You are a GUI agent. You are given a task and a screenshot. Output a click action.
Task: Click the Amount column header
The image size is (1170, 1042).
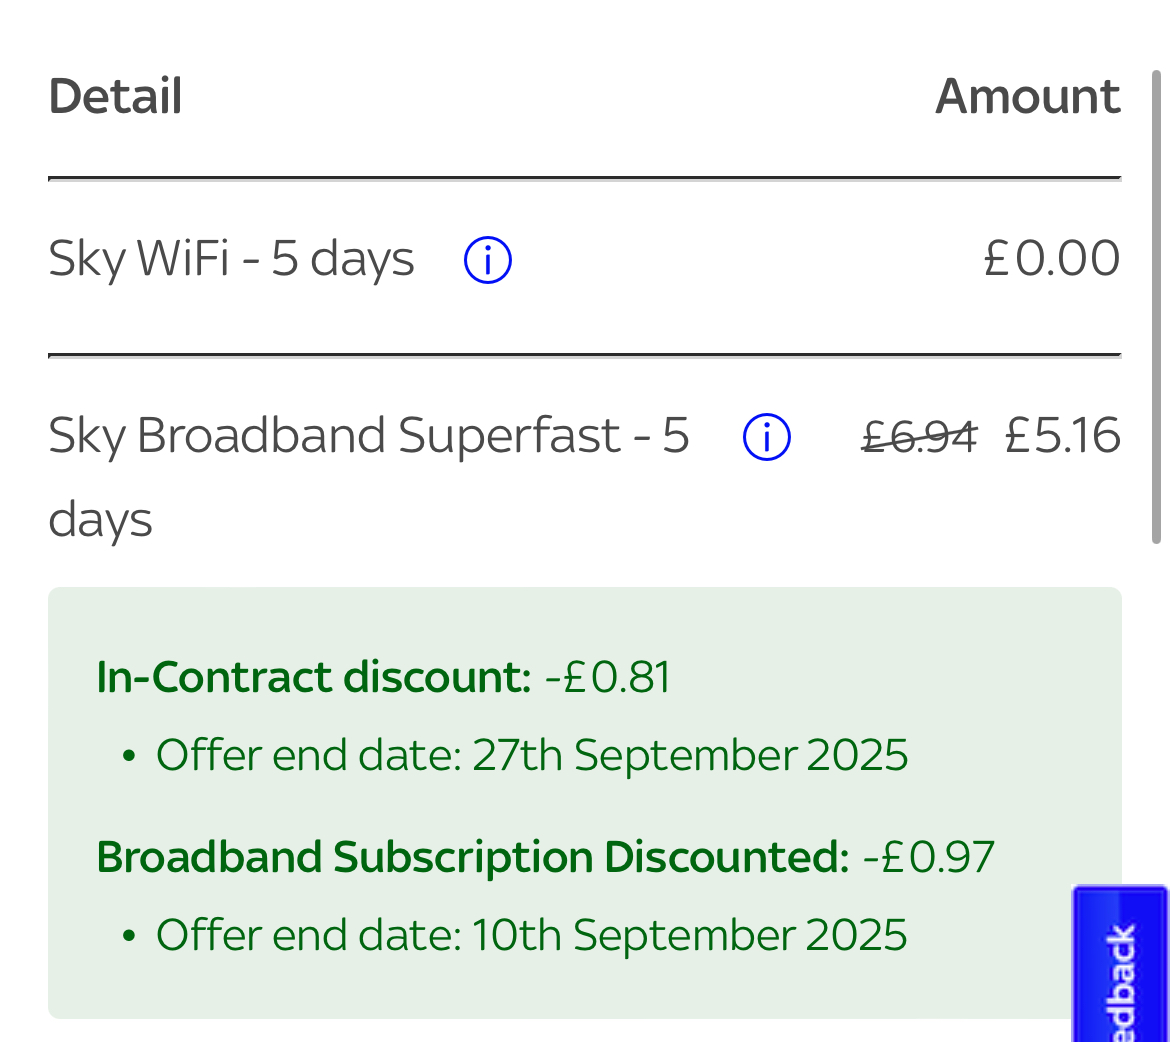[x=1028, y=95]
